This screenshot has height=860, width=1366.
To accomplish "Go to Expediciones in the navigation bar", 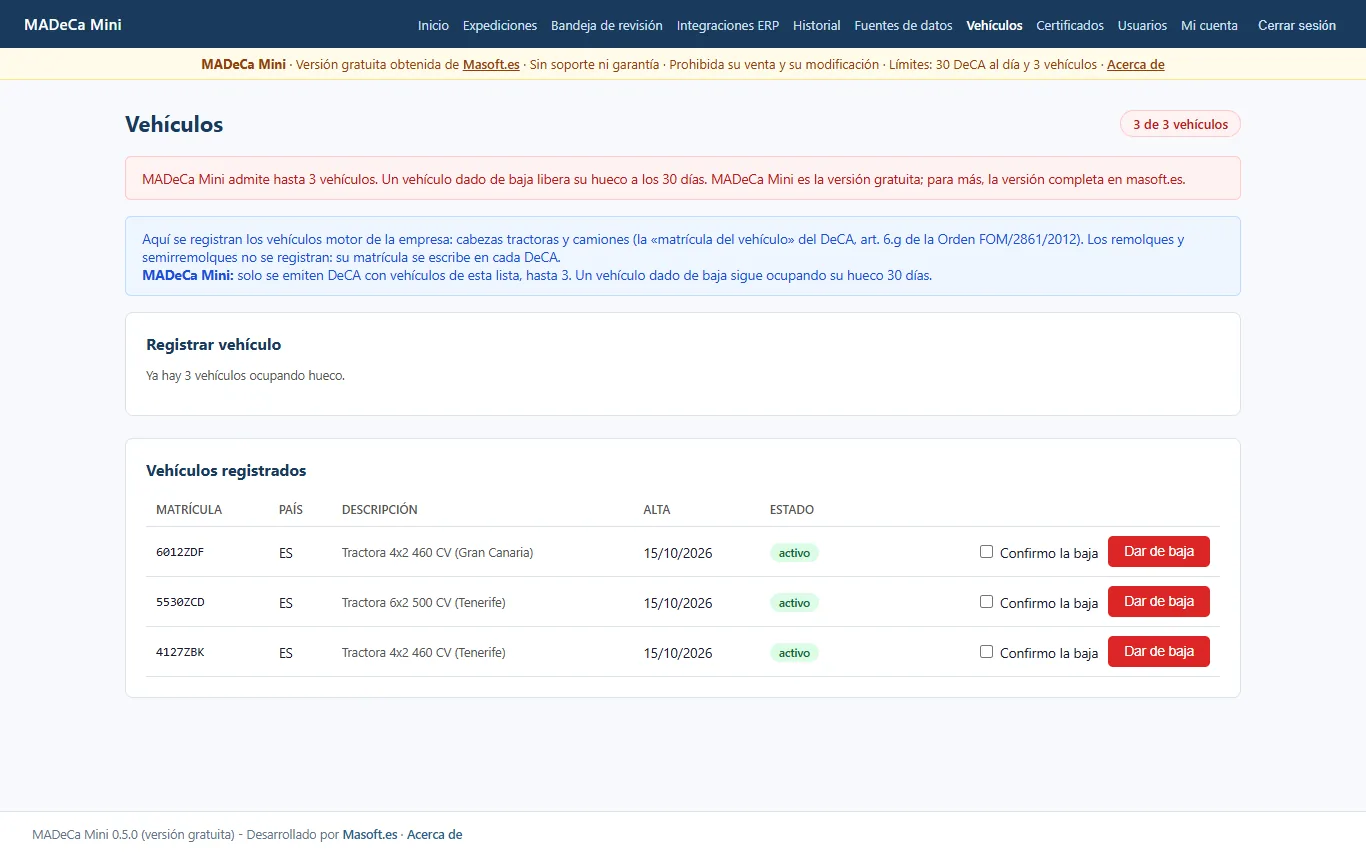I will tap(500, 25).
